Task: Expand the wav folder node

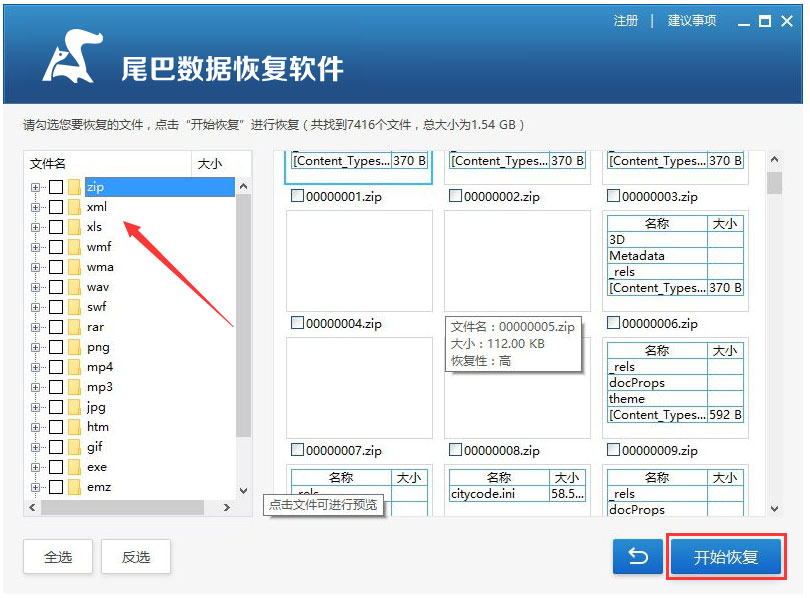Action: click(36, 287)
